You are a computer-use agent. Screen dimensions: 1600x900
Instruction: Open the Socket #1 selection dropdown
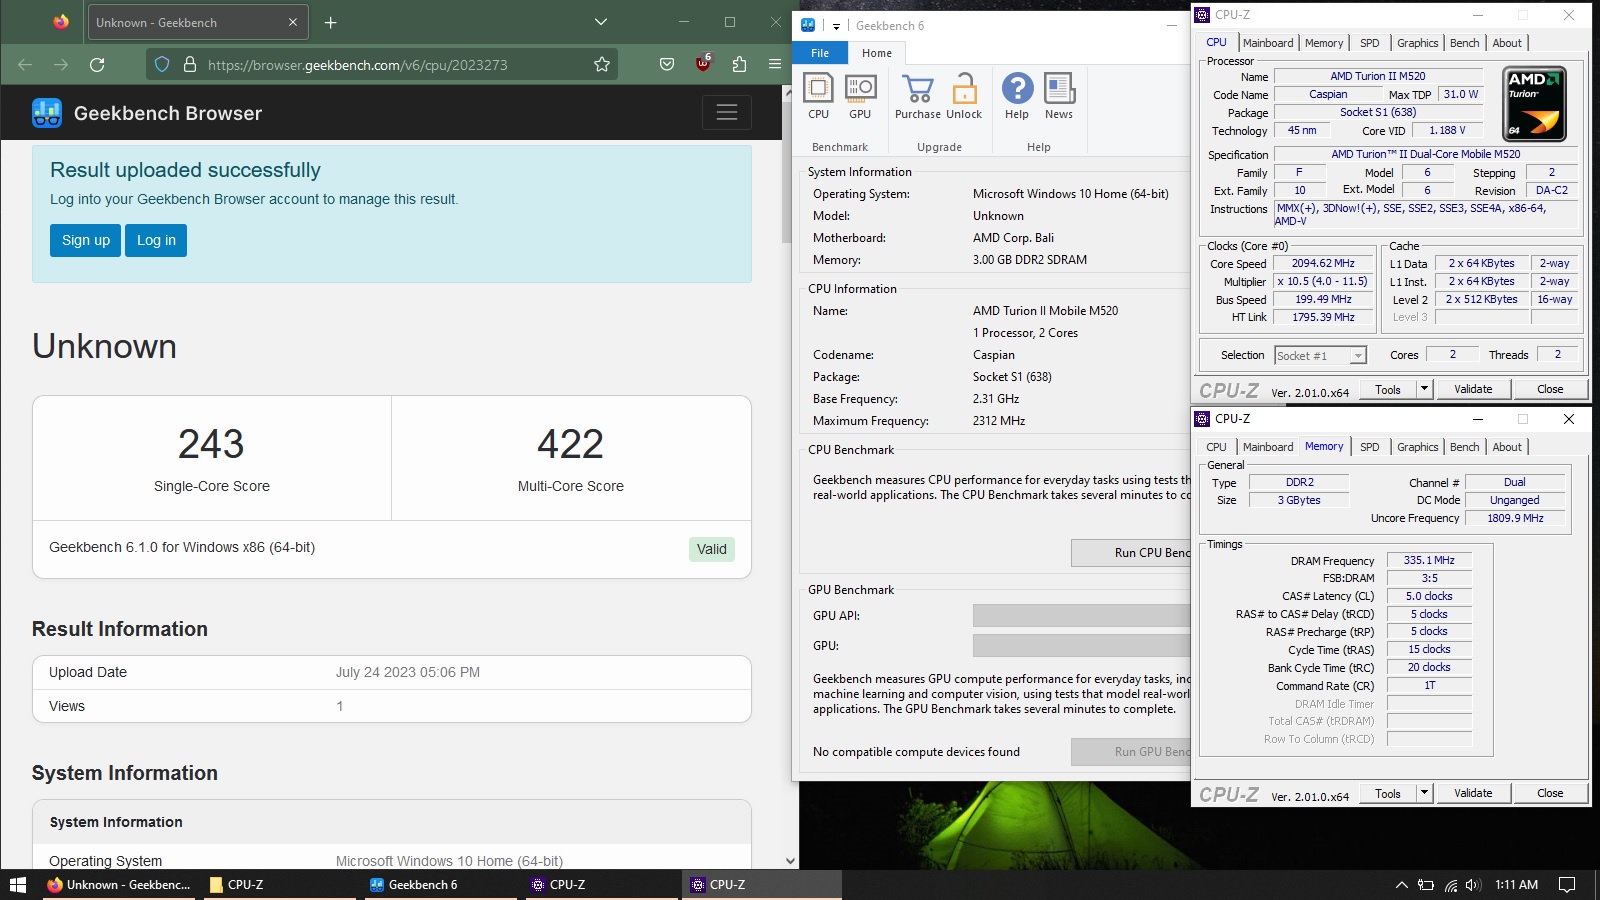click(1320, 355)
